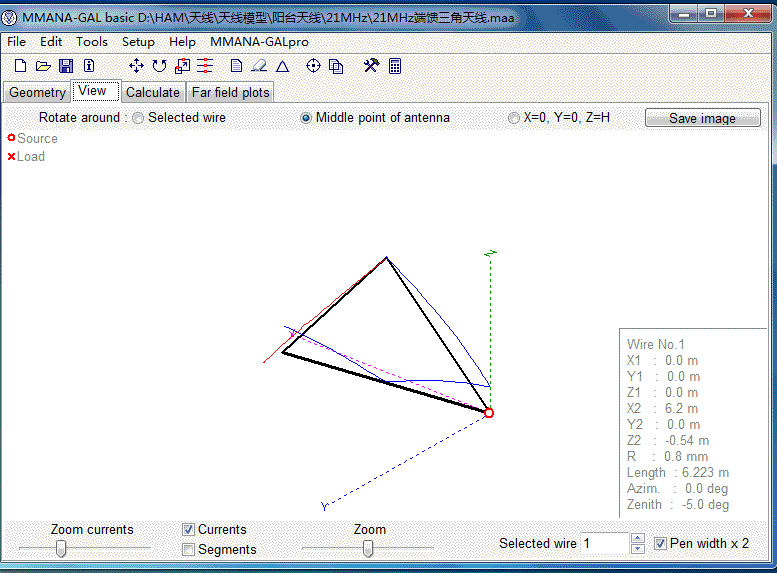Click the crosshair target icon

point(313,66)
